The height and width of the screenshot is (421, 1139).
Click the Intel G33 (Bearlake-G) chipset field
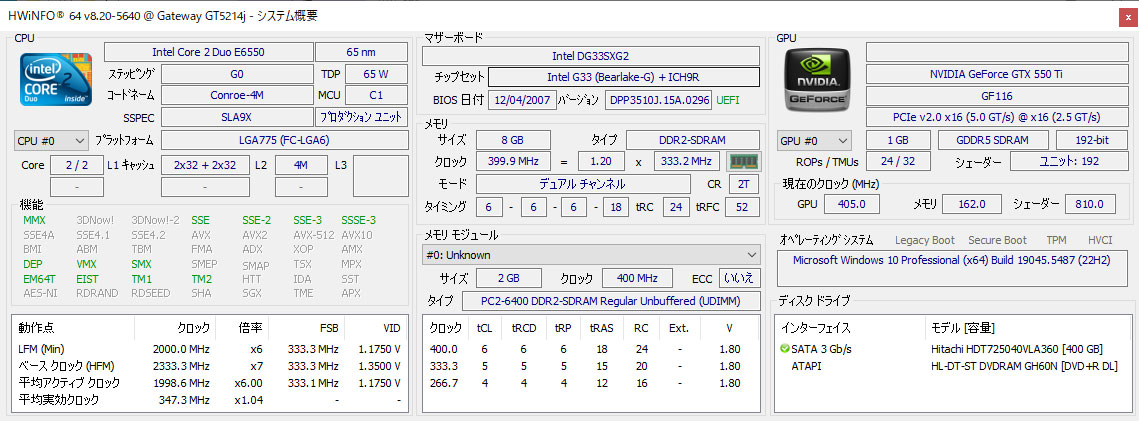coord(624,77)
